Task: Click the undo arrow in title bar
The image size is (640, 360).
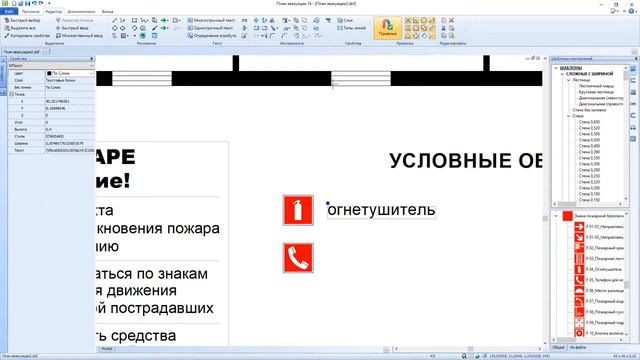Action: [x=34, y=3]
